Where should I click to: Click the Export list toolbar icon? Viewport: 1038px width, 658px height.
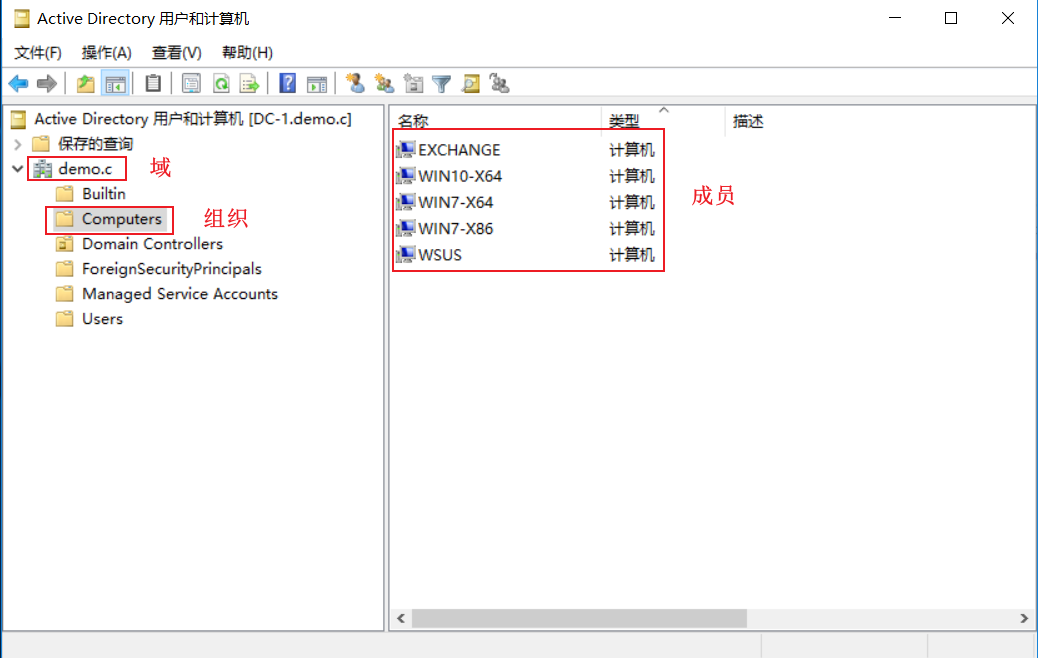pos(249,84)
